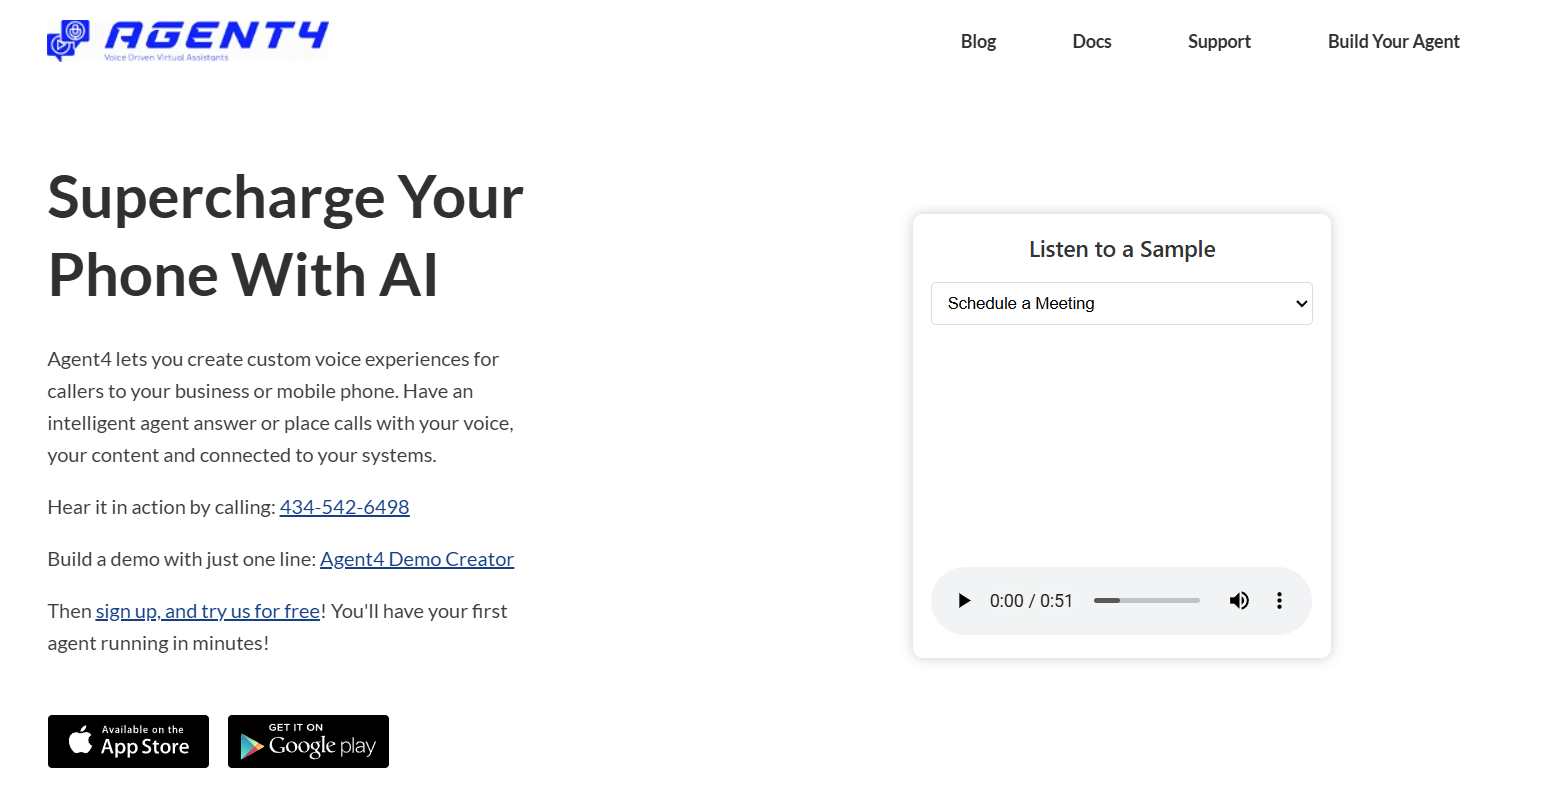Click the paragraph describing Agent4 voice experiences
Viewport: 1548px width, 799px height.
[x=280, y=407]
